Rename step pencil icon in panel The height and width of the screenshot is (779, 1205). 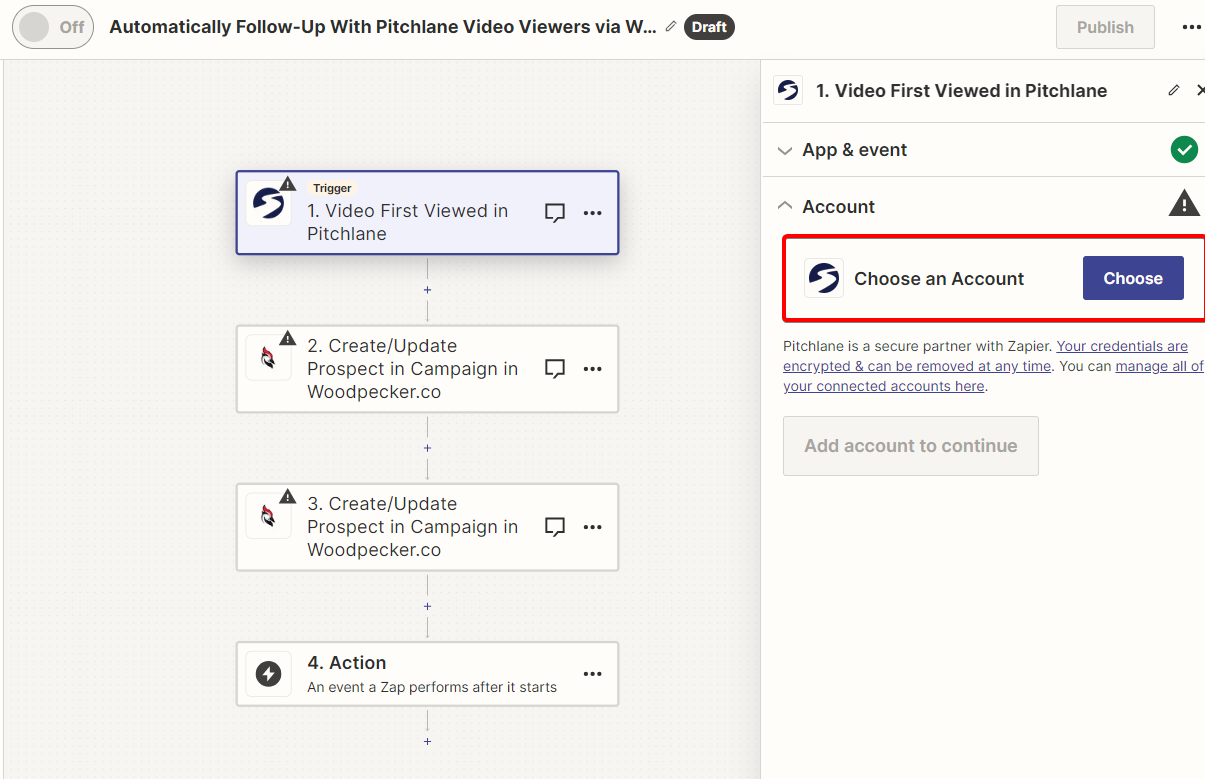1174,90
